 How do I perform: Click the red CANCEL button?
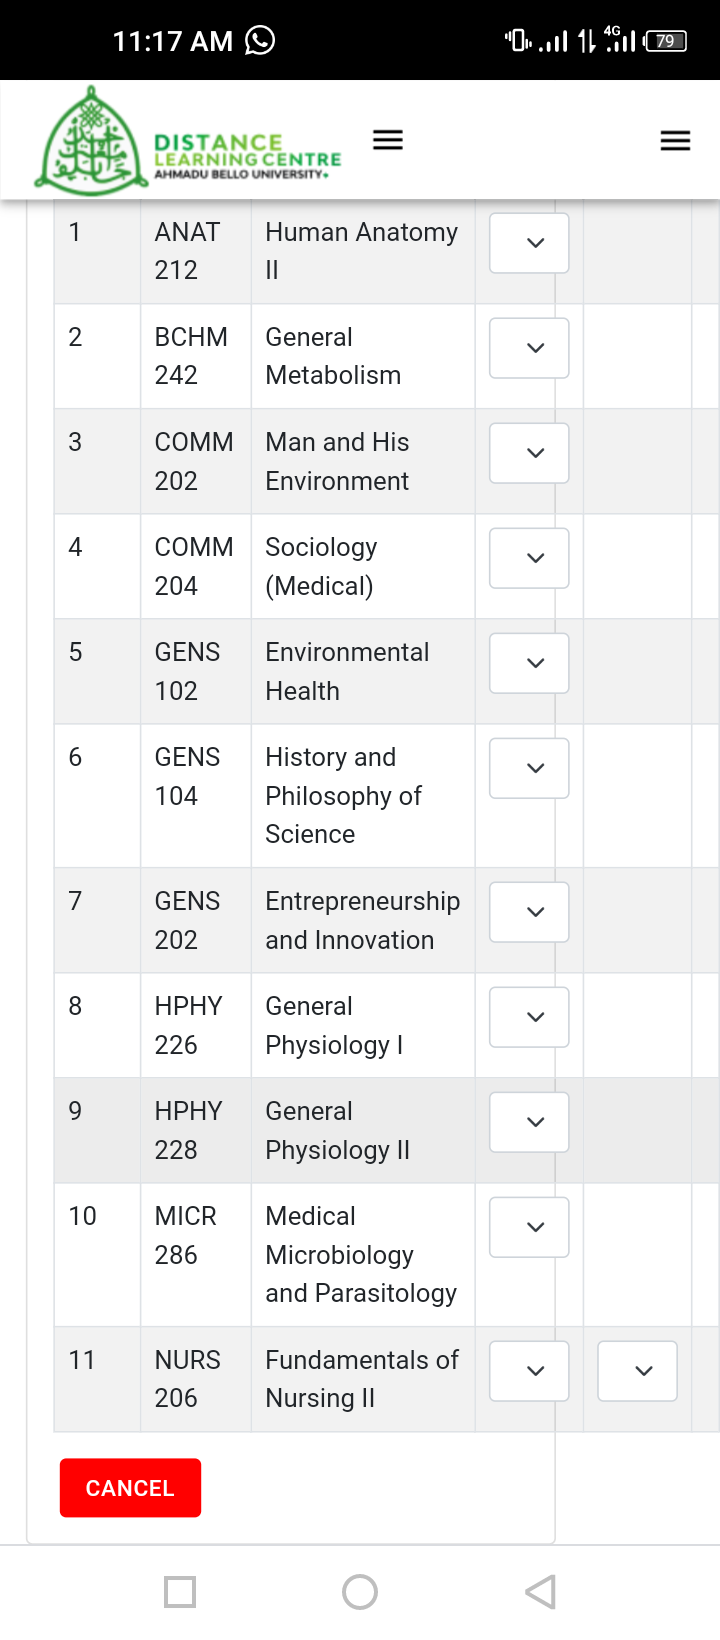point(130,1488)
